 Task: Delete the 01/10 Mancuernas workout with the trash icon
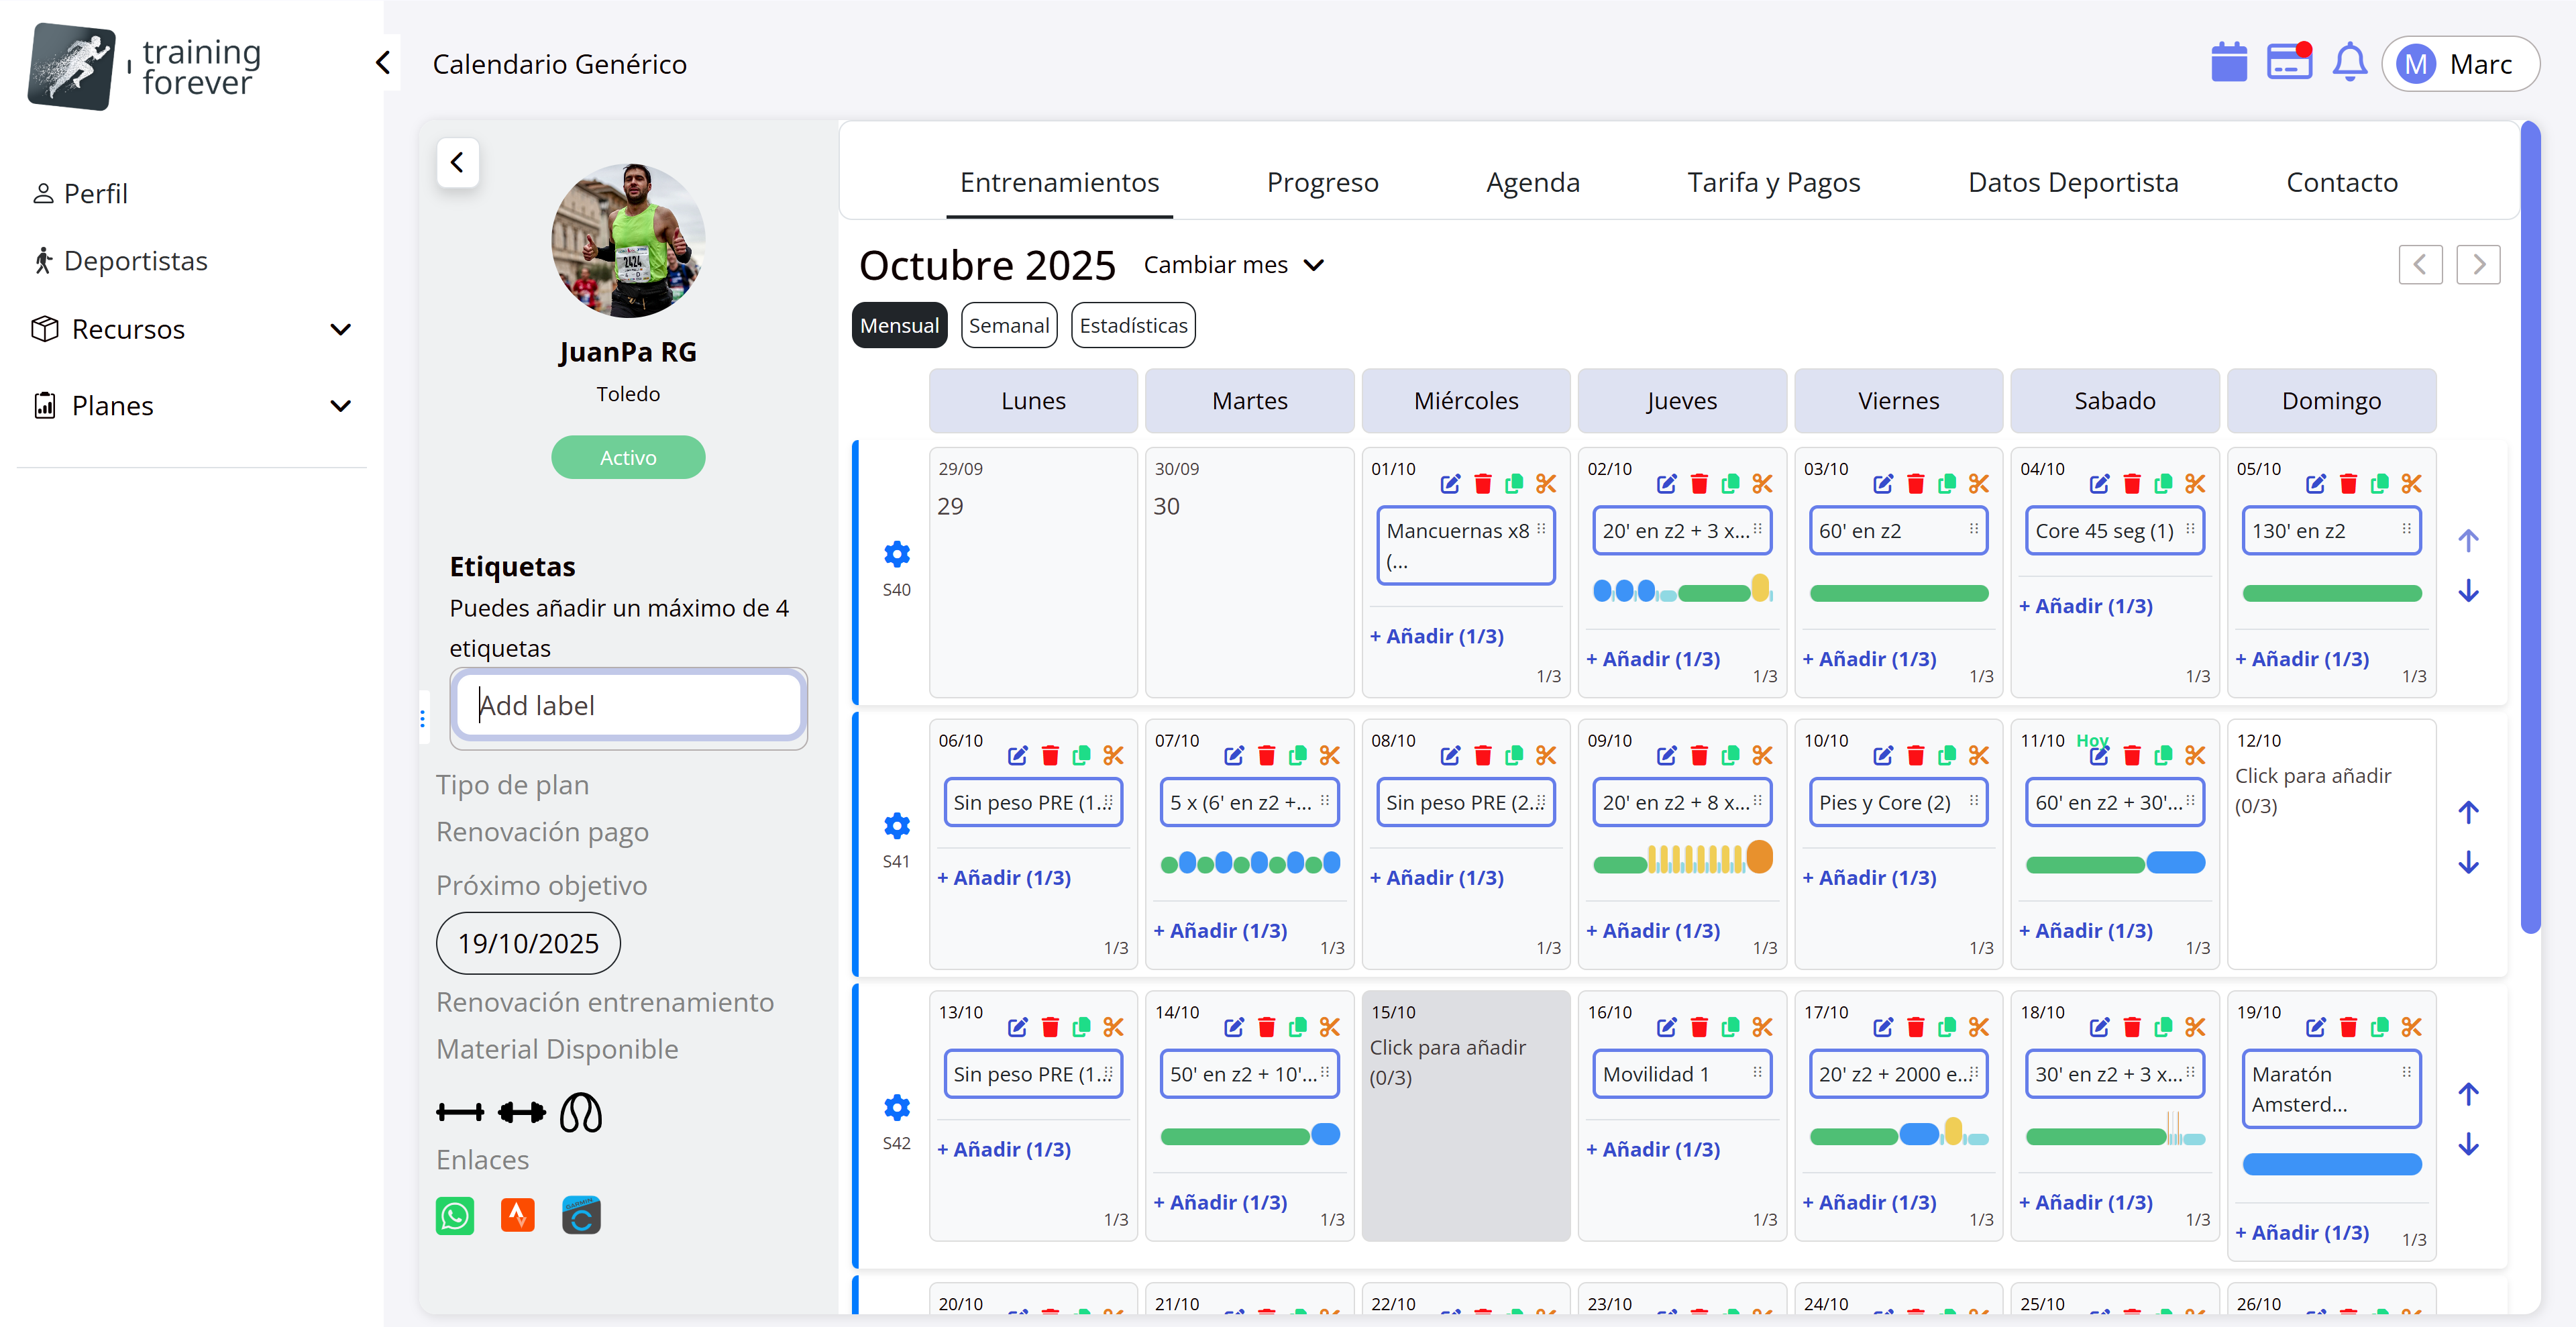[x=1482, y=484]
